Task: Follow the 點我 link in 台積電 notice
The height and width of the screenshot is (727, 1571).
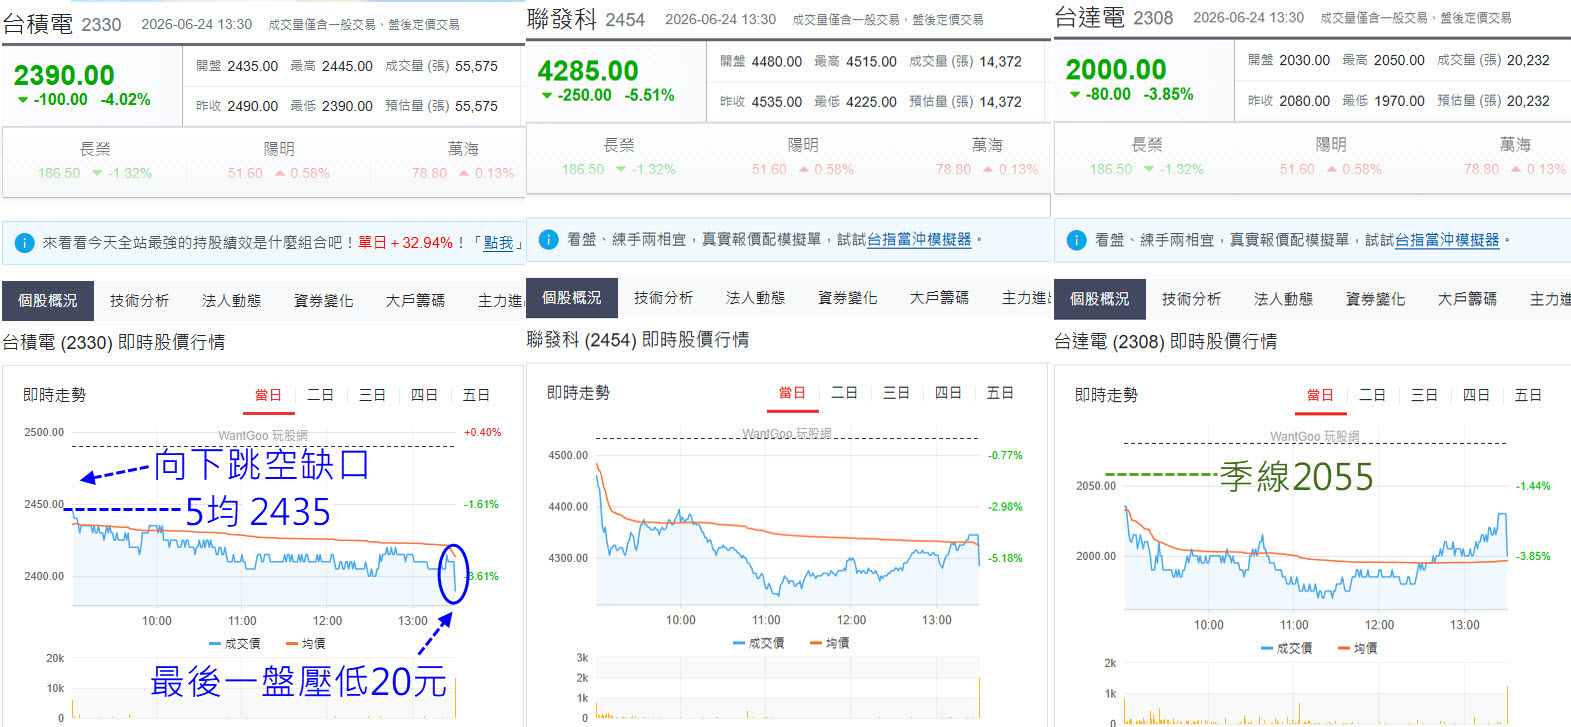Action: [498, 243]
